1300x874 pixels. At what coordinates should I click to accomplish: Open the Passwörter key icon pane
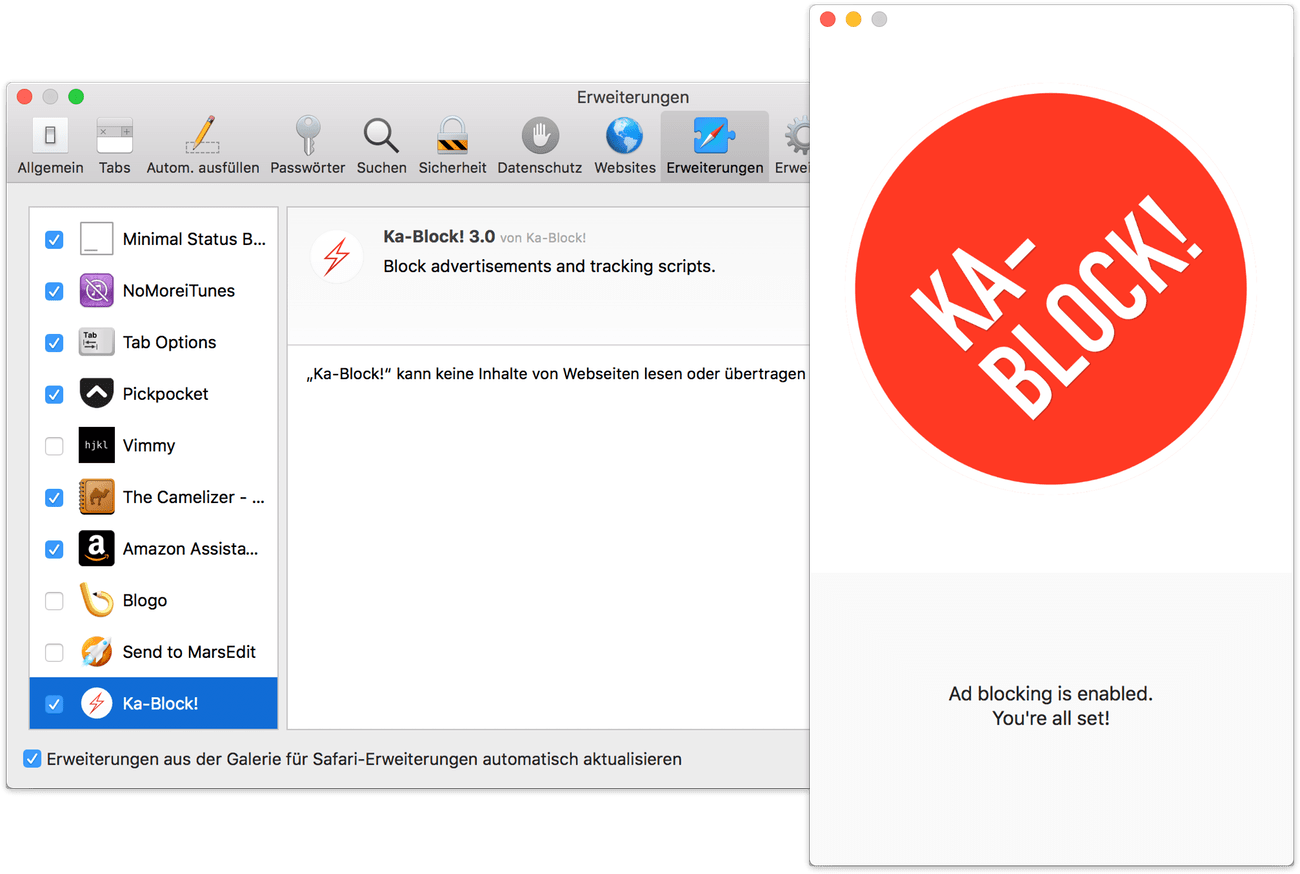(x=308, y=146)
